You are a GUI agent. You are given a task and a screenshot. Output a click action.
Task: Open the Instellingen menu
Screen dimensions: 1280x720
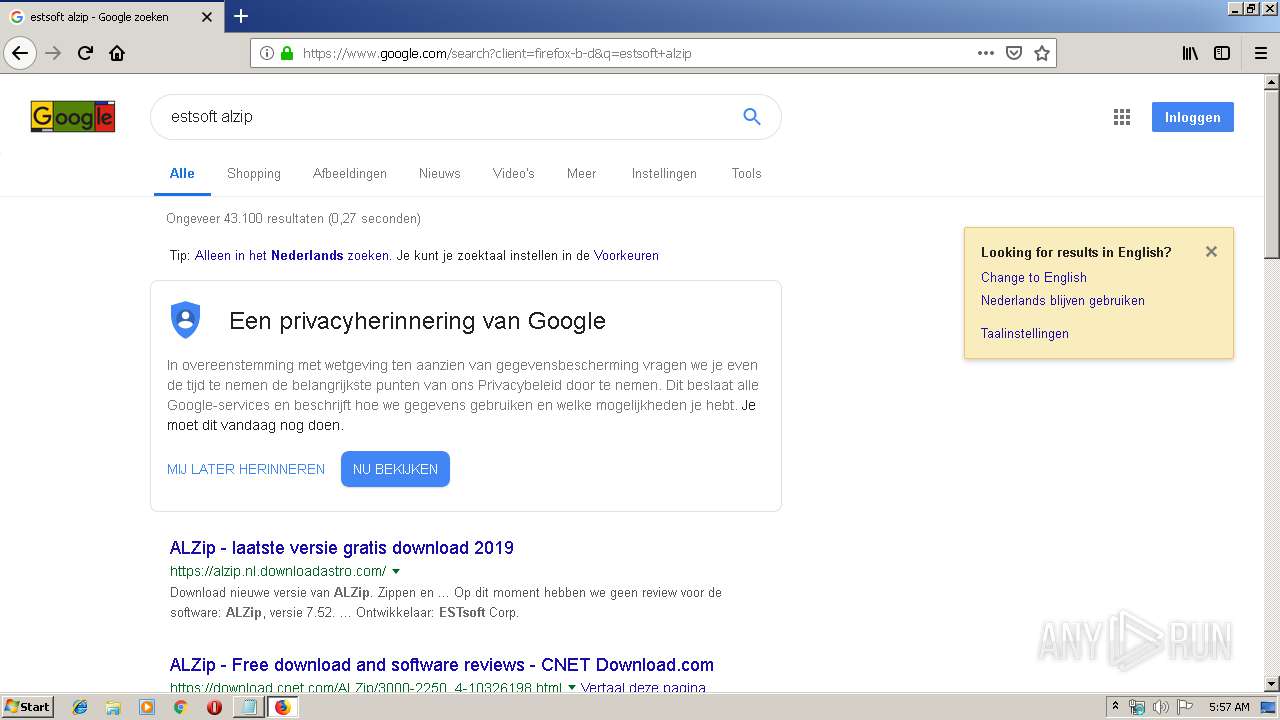tap(664, 173)
